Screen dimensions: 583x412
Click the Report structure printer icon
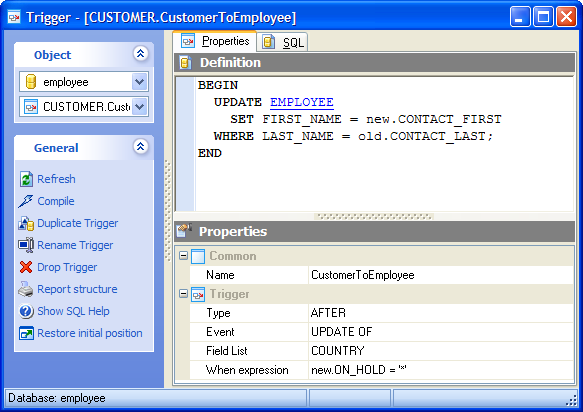pos(26,289)
